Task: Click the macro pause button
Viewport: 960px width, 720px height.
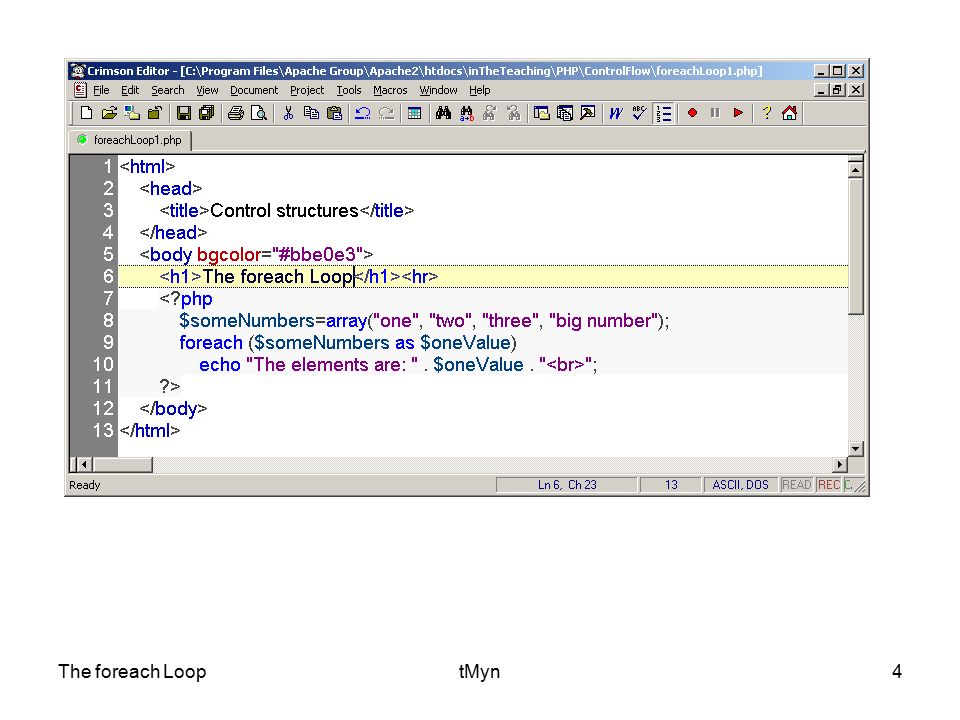Action: pos(715,113)
